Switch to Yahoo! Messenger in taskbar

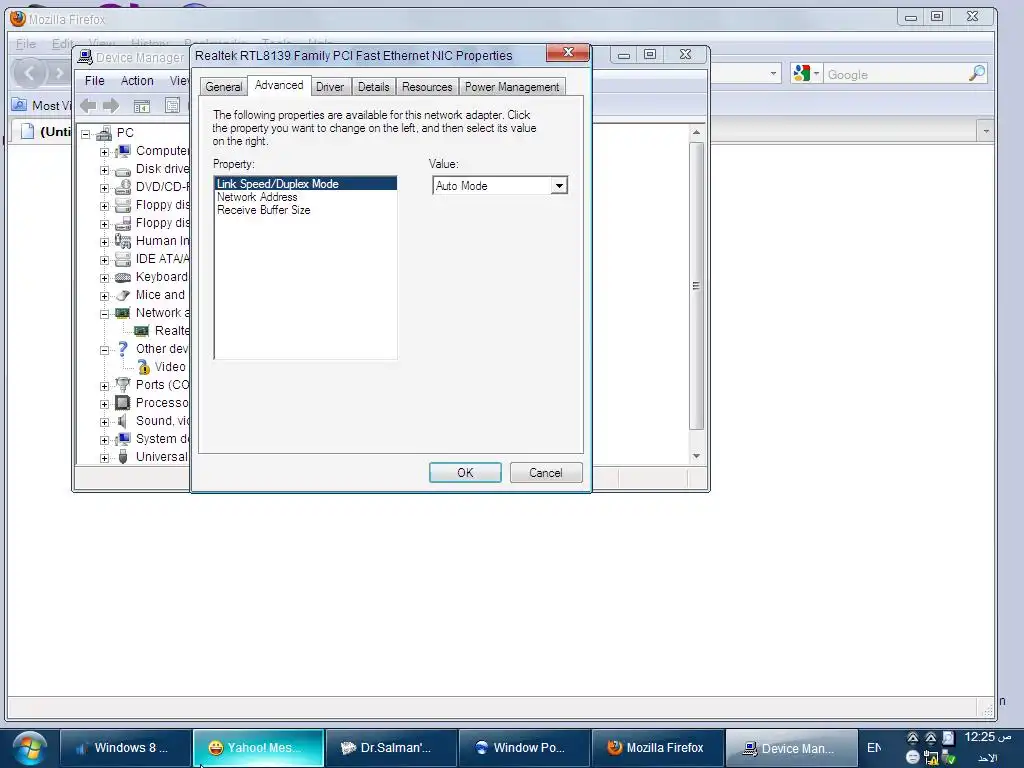coord(258,748)
